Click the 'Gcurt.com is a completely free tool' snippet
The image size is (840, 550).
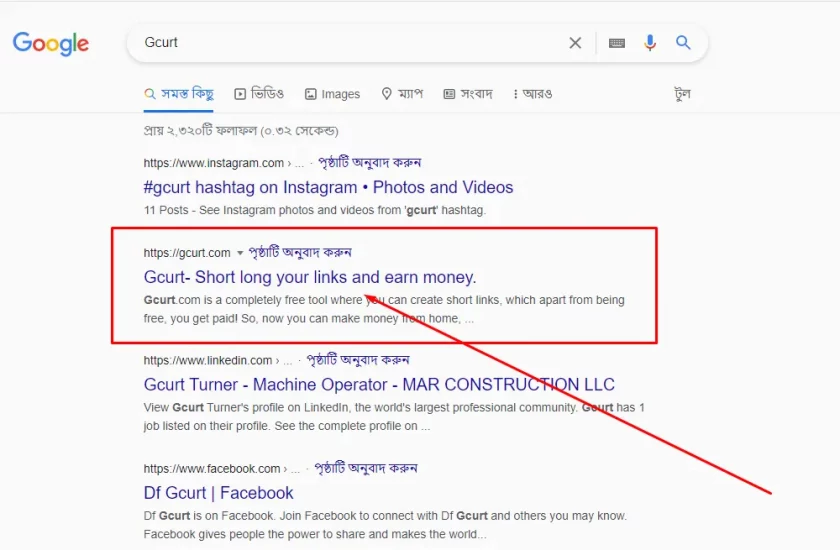[x=384, y=309]
